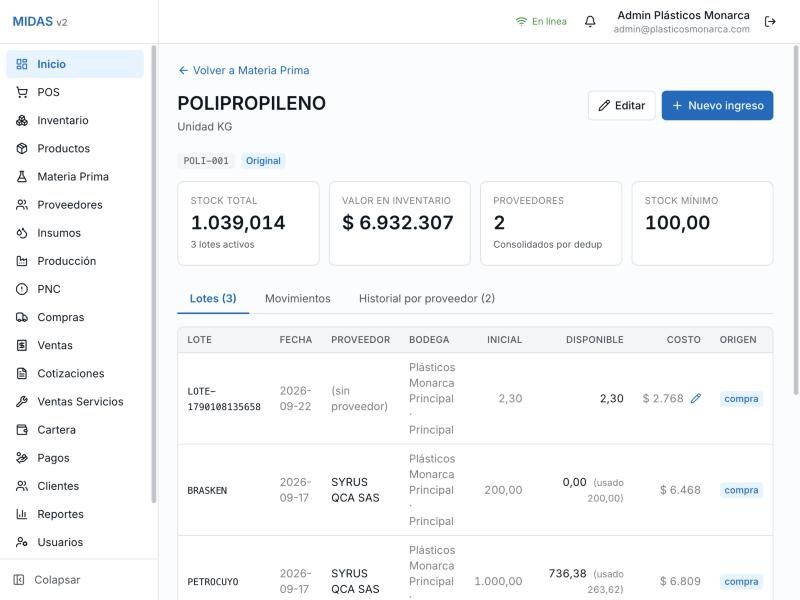Collapse the sidebar with Colapsar
Viewport: 800px width, 600px height.
click(x=47, y=580)
